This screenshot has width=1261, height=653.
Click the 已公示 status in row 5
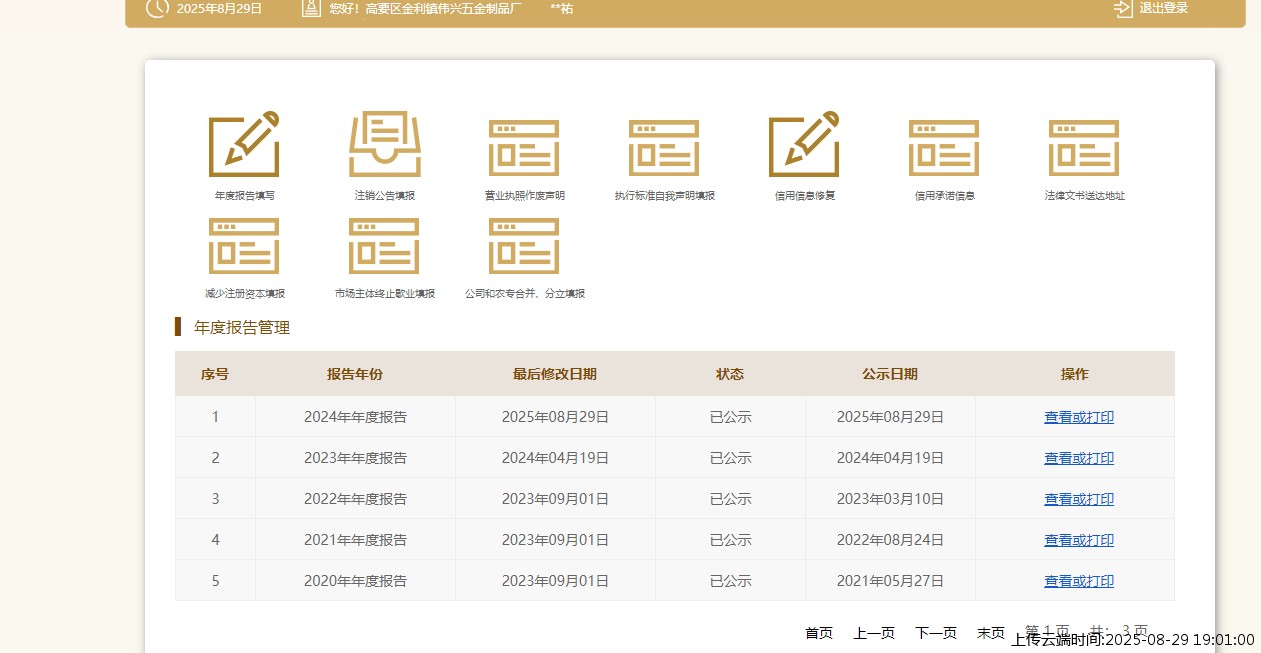click(730, 581)
